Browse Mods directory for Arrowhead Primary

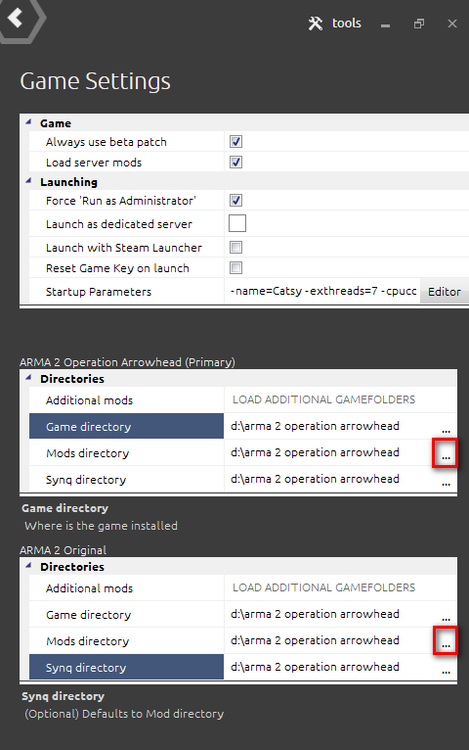446,453
